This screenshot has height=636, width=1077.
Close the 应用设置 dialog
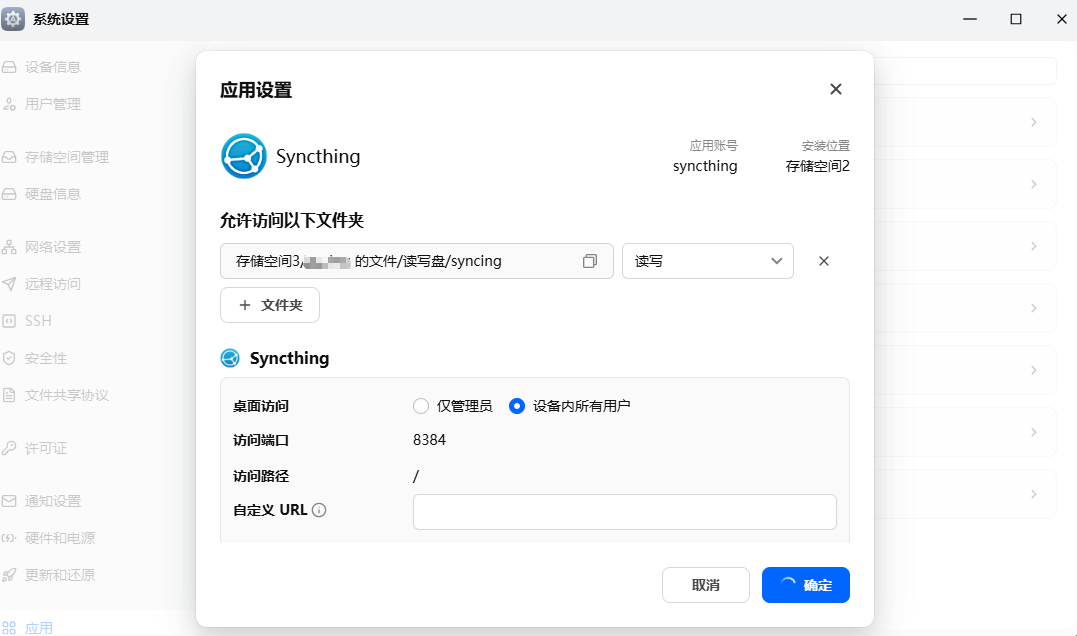click(835, 89)
